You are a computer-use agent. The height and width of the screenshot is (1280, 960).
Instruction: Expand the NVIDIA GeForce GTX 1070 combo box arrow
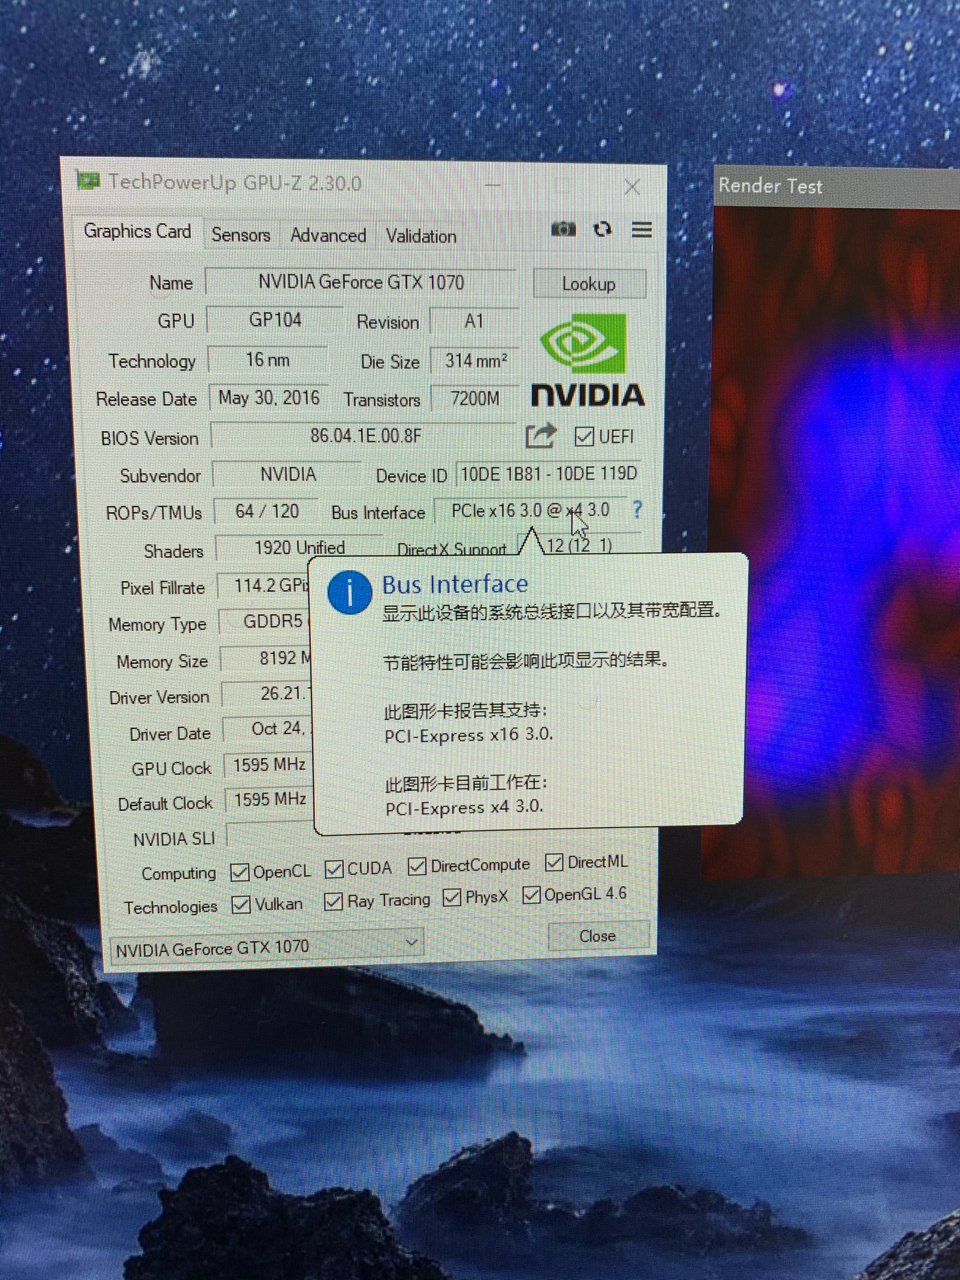(x=411, y=943)
